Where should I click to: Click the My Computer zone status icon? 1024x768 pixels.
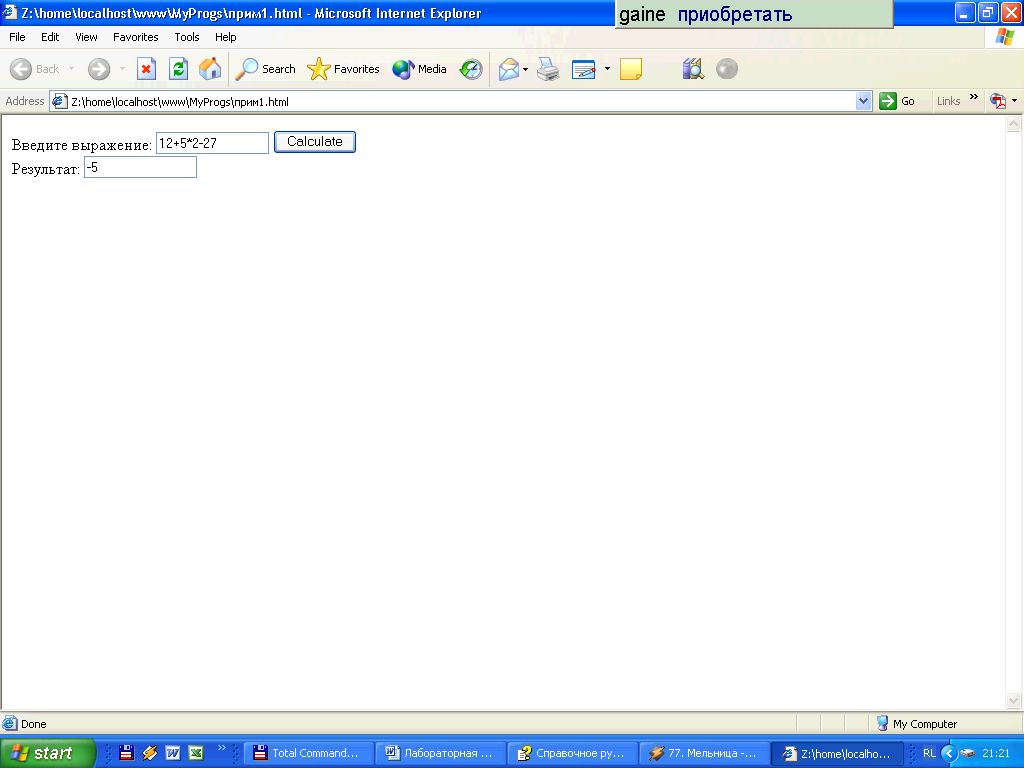(882, 723)
